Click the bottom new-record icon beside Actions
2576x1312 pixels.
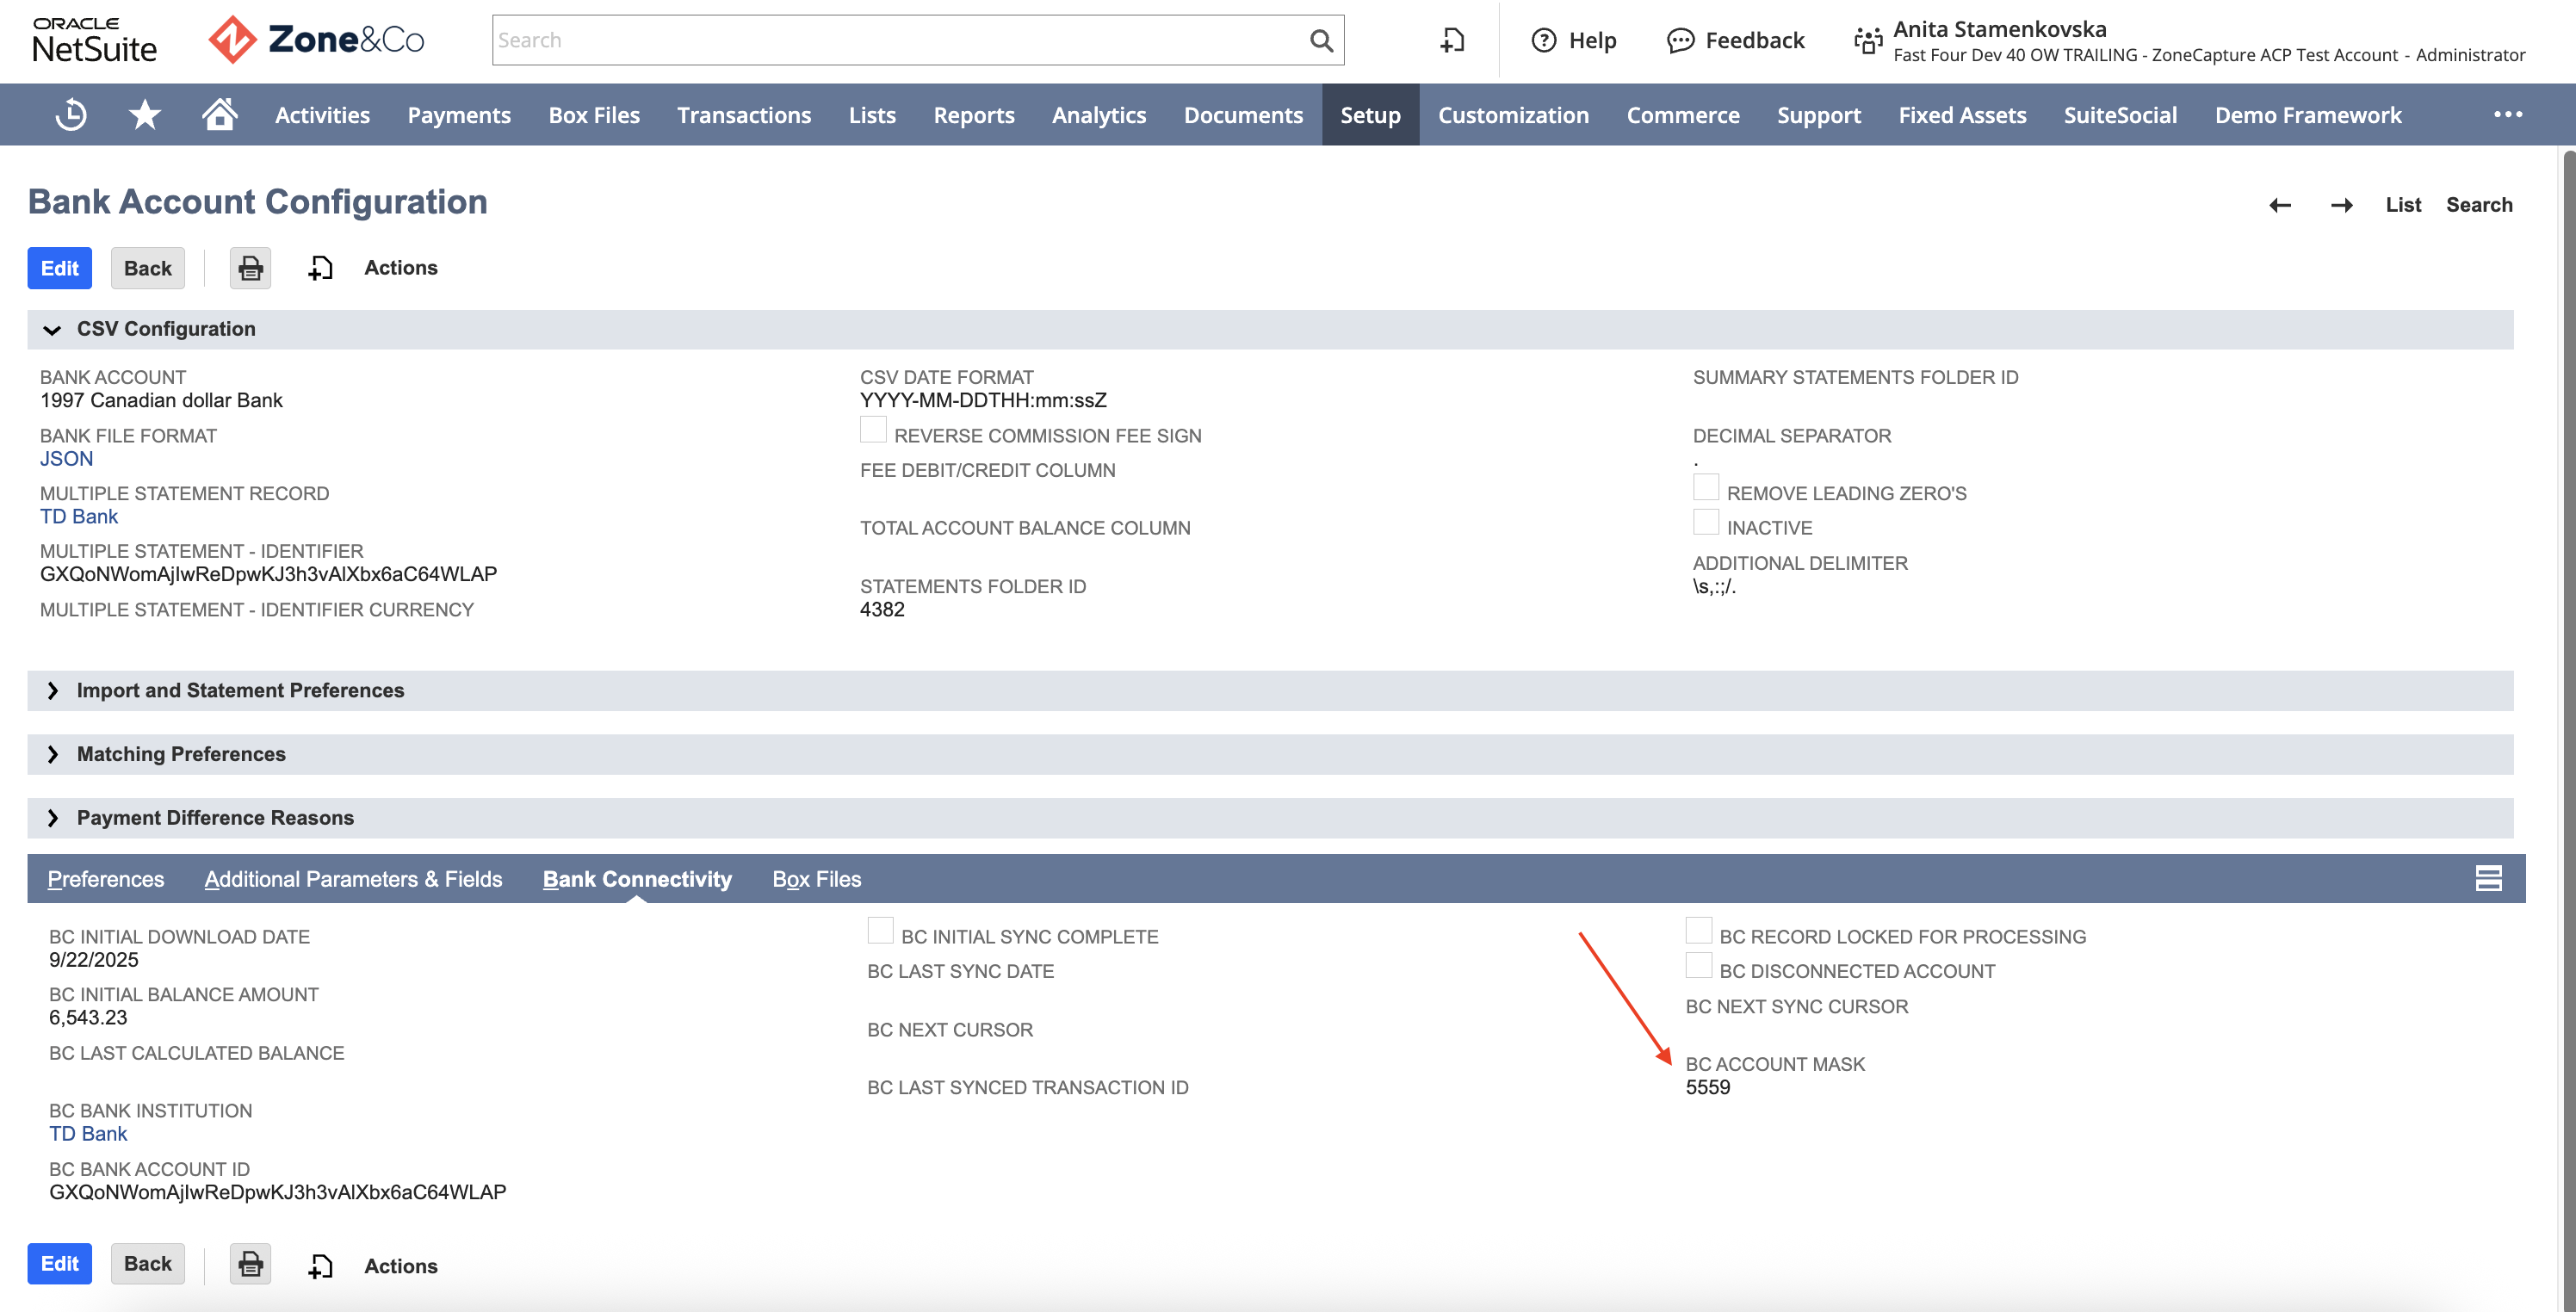(x=320, y=1266)
